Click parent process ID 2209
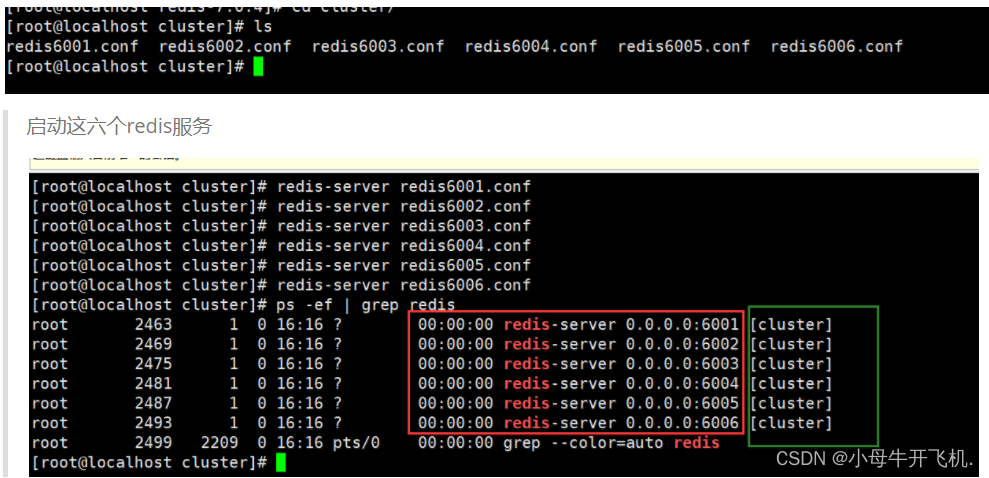 (219, 443)
